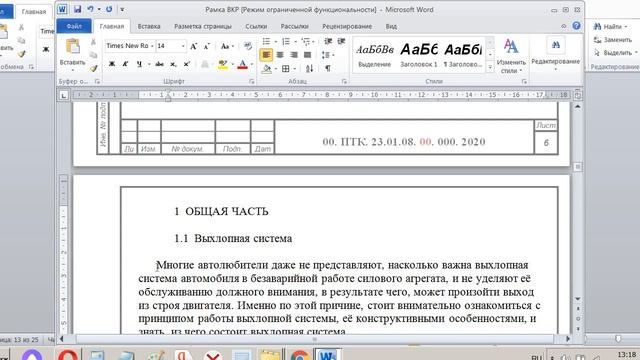Expand the bullet list options

click(276, 42)
